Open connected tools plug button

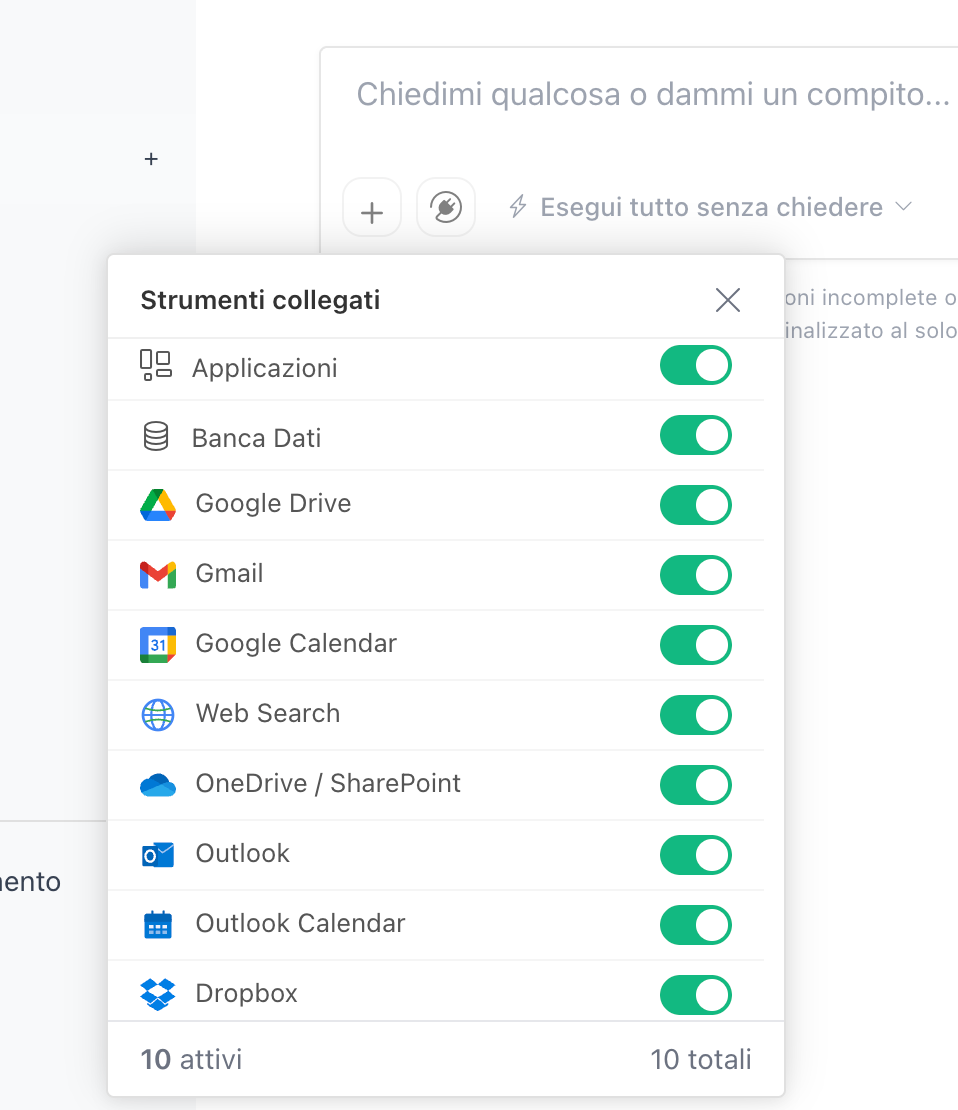[446, 207]
